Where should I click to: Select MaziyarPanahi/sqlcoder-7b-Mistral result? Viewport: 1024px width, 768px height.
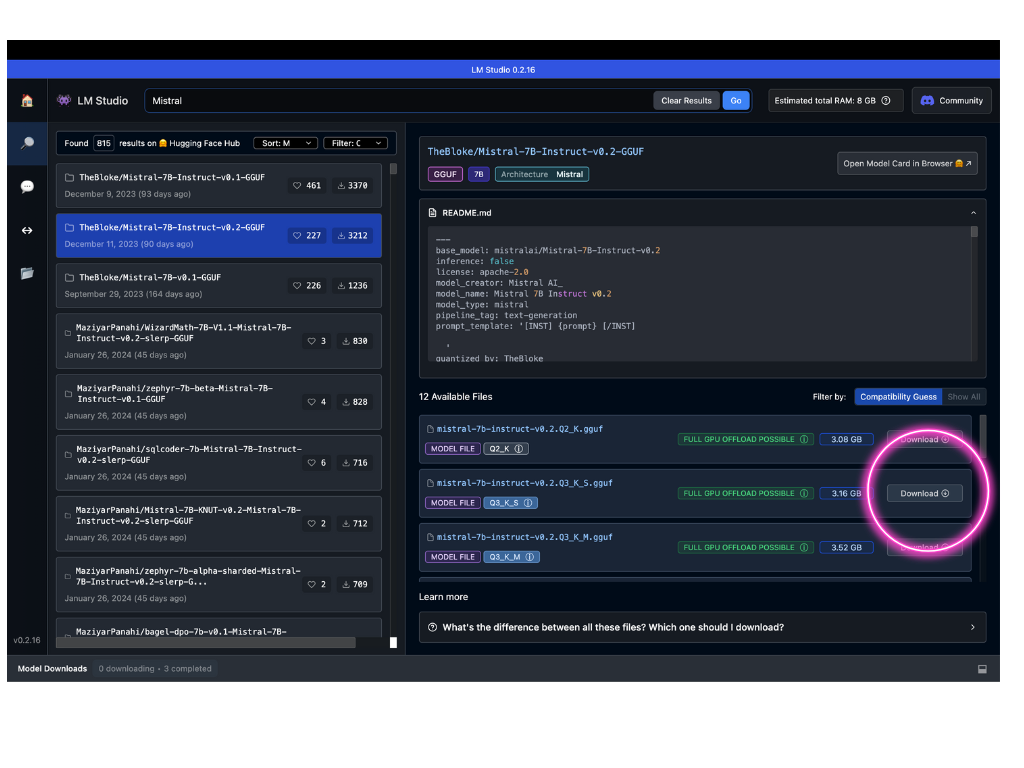point(219,462)
